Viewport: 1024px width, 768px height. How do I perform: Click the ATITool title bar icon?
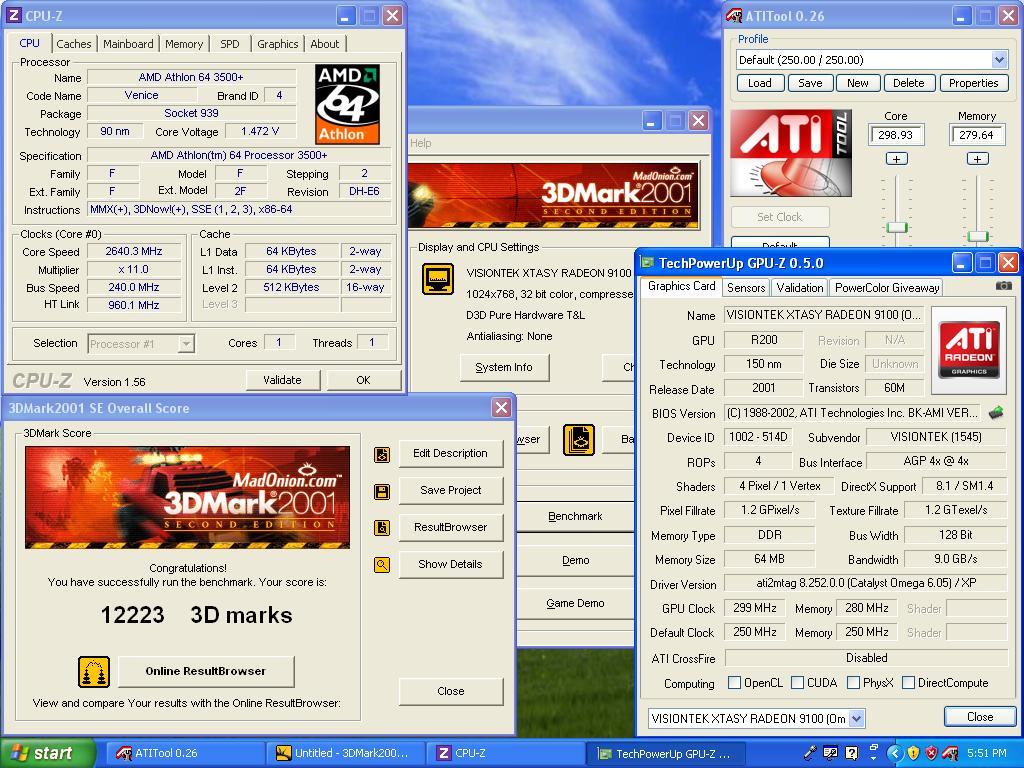pos(734,15)
